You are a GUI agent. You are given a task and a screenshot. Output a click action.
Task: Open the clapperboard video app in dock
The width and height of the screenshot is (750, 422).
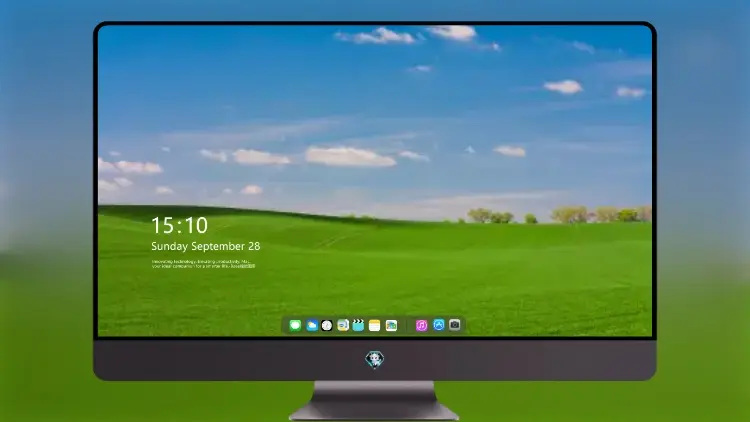[358, 325]
